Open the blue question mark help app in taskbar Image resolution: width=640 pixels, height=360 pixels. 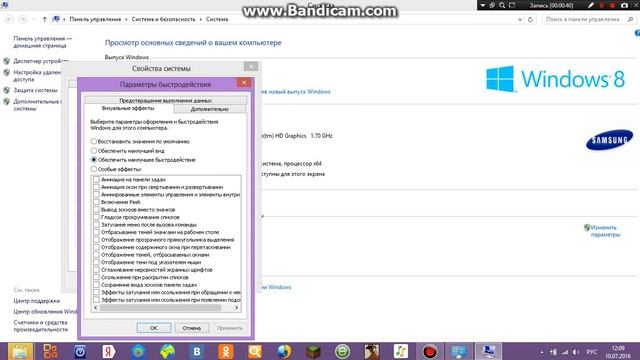pos(80,351)
